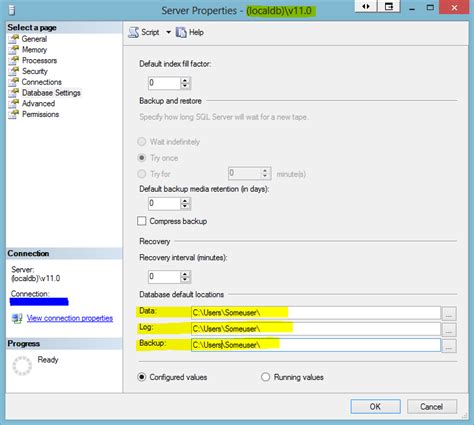Click the Recovery interval minutes field

point(164,277)
